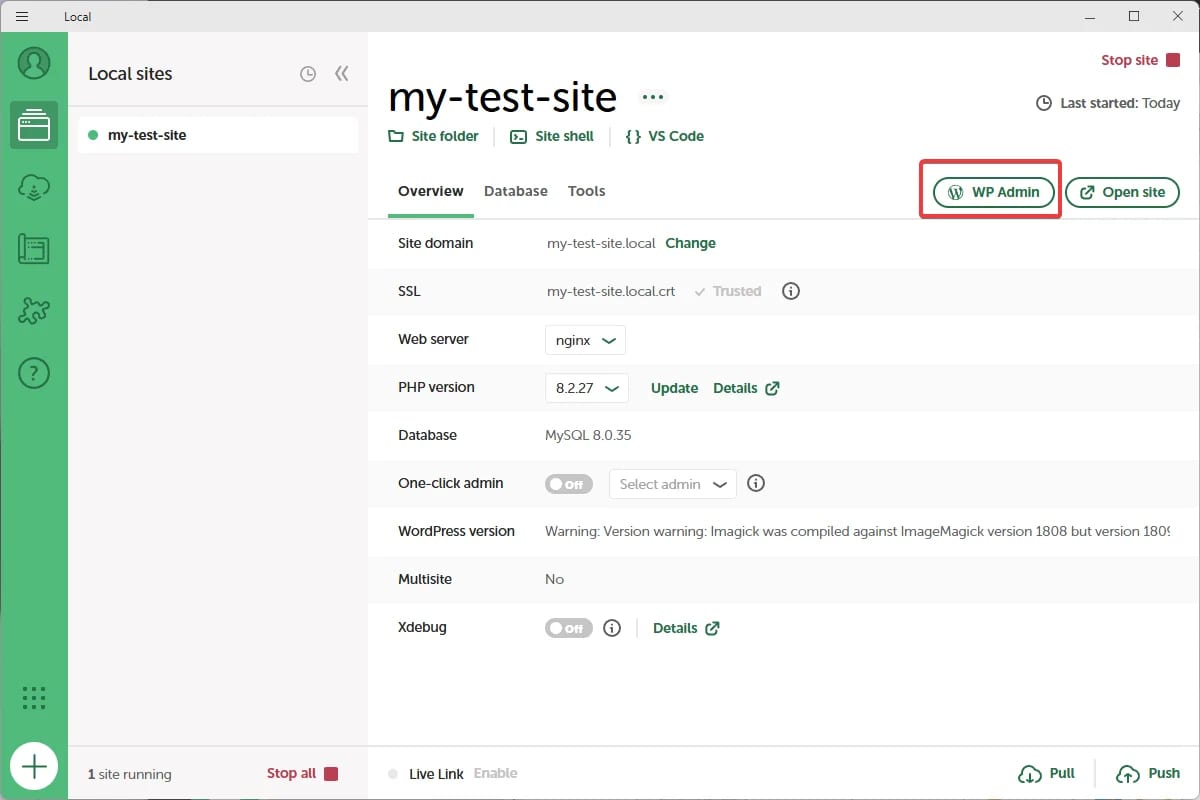Expand the PHP version dropdown
Image resolution: width=1200 pixels, height=800 pixels.
click(586, 388)
